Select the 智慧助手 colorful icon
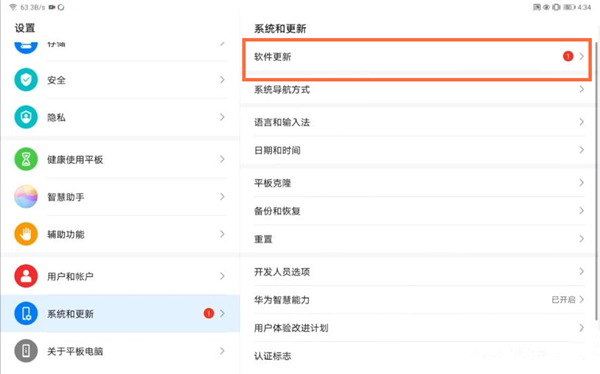Viewport: 600px width, 374px height. coord(26,197)
